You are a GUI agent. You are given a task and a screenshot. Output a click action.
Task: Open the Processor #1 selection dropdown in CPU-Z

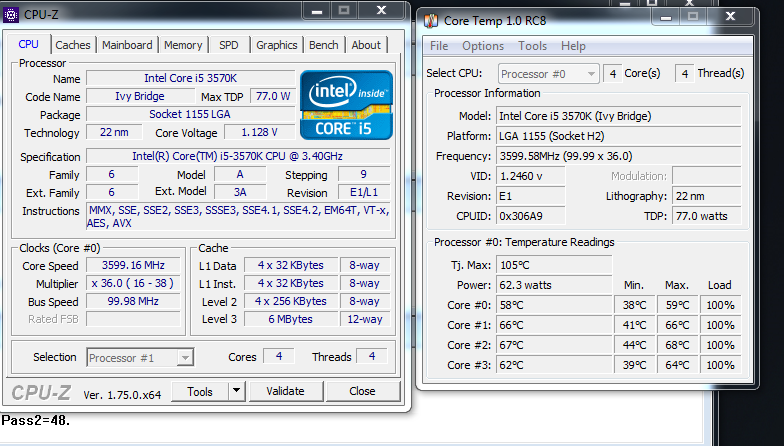point(140,358)
